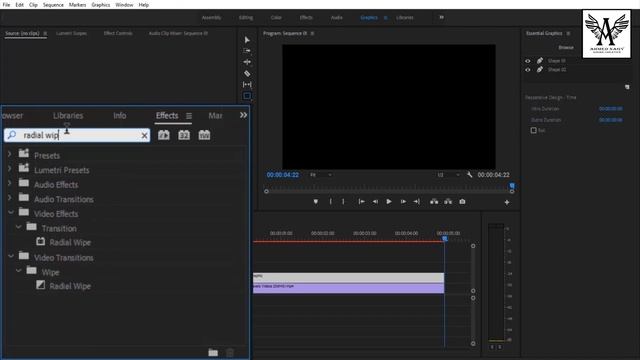Select the Ripple Edit tool
The width and height of the screenshot is (640, 360).
tap(247, 62)
